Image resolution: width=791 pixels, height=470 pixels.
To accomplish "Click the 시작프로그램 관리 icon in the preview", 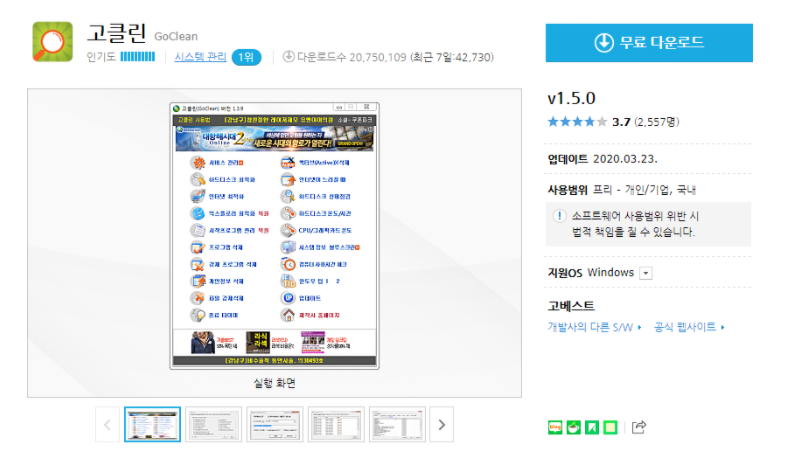I will pos(198,230).
